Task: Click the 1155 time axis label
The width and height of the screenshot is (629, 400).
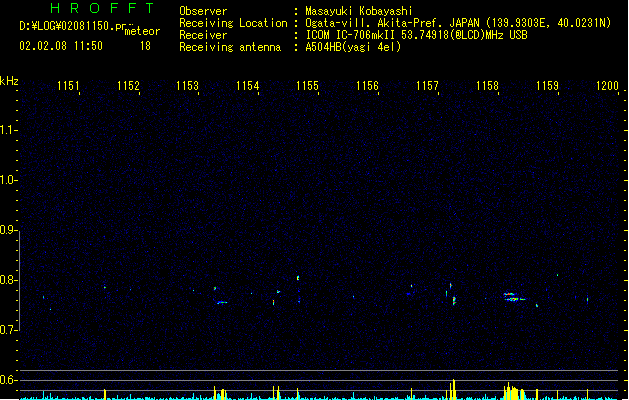Action: pyautogui.click(x=307, y=86)
